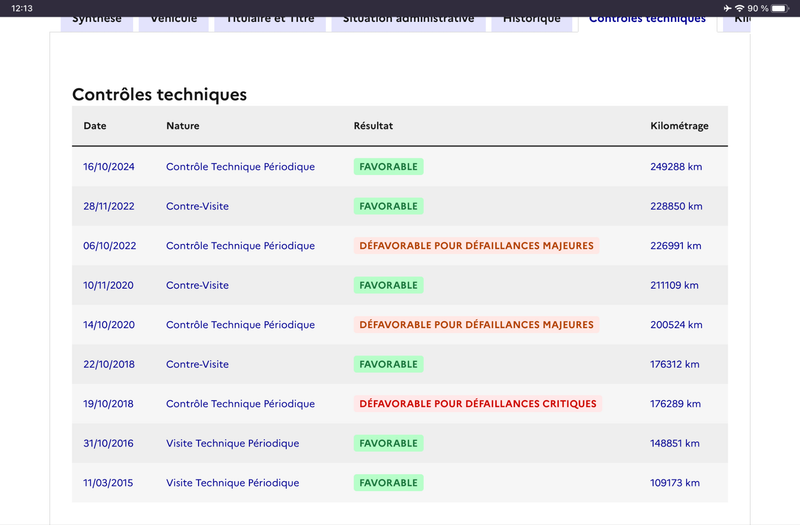Select the date 16/10/2024
The width and height of the screenshot is (800, 525).
[109, 167]
